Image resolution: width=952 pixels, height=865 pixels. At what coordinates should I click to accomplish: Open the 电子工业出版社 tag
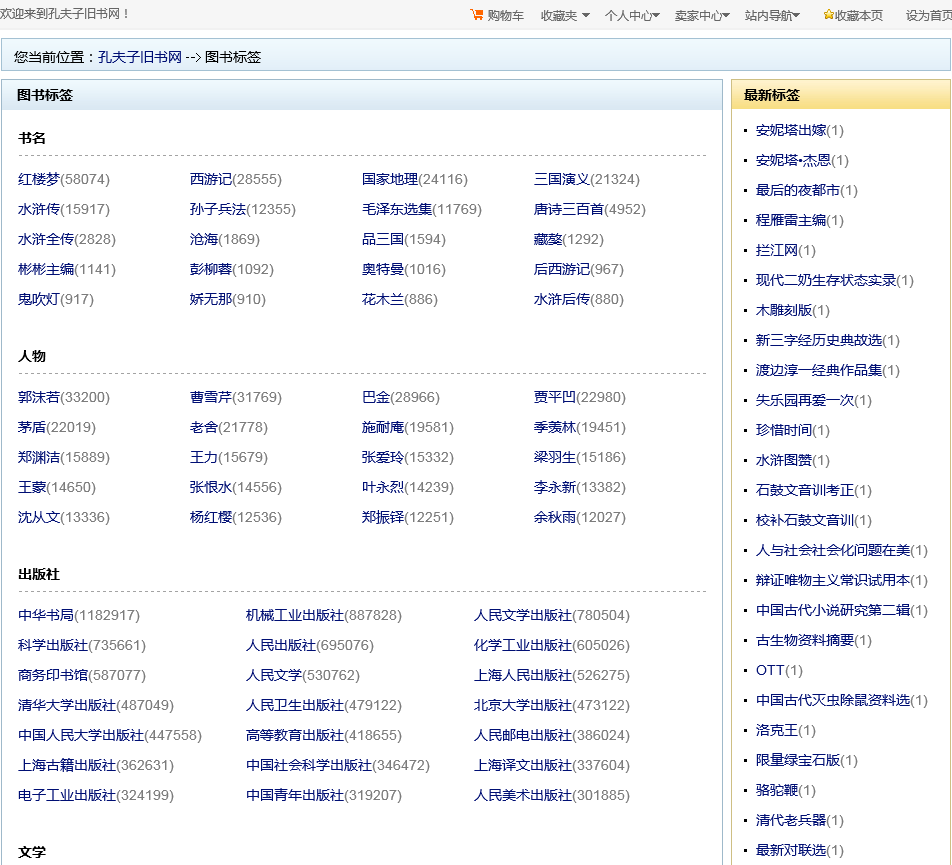click(x=67, y=795)
